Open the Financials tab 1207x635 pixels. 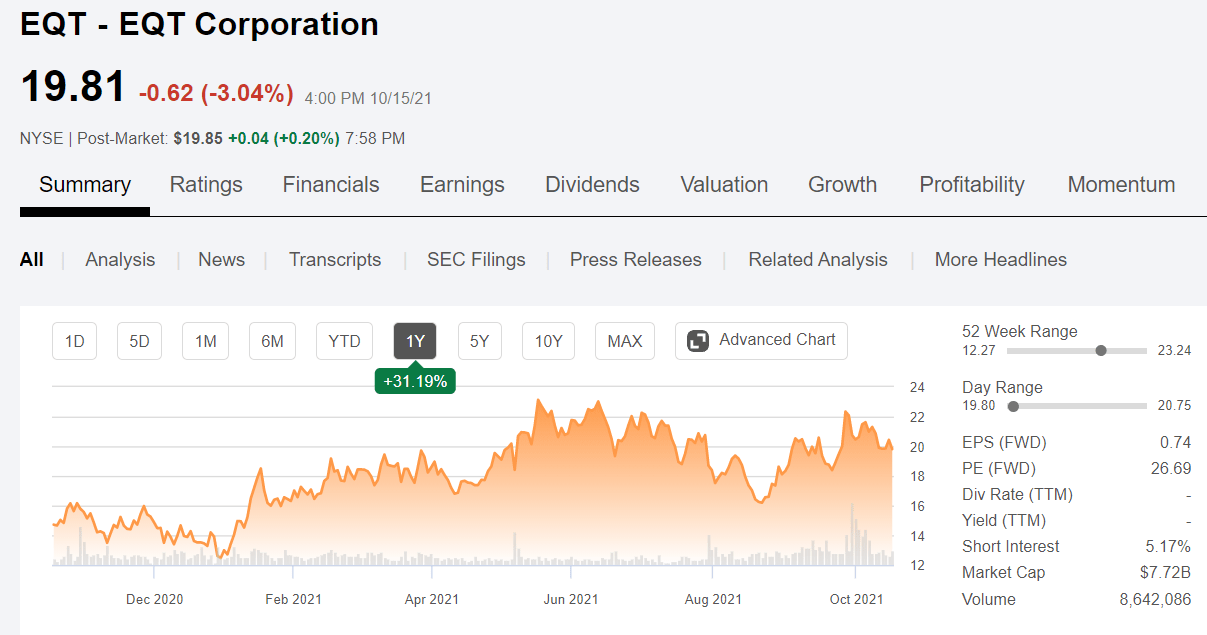point(331,185)
